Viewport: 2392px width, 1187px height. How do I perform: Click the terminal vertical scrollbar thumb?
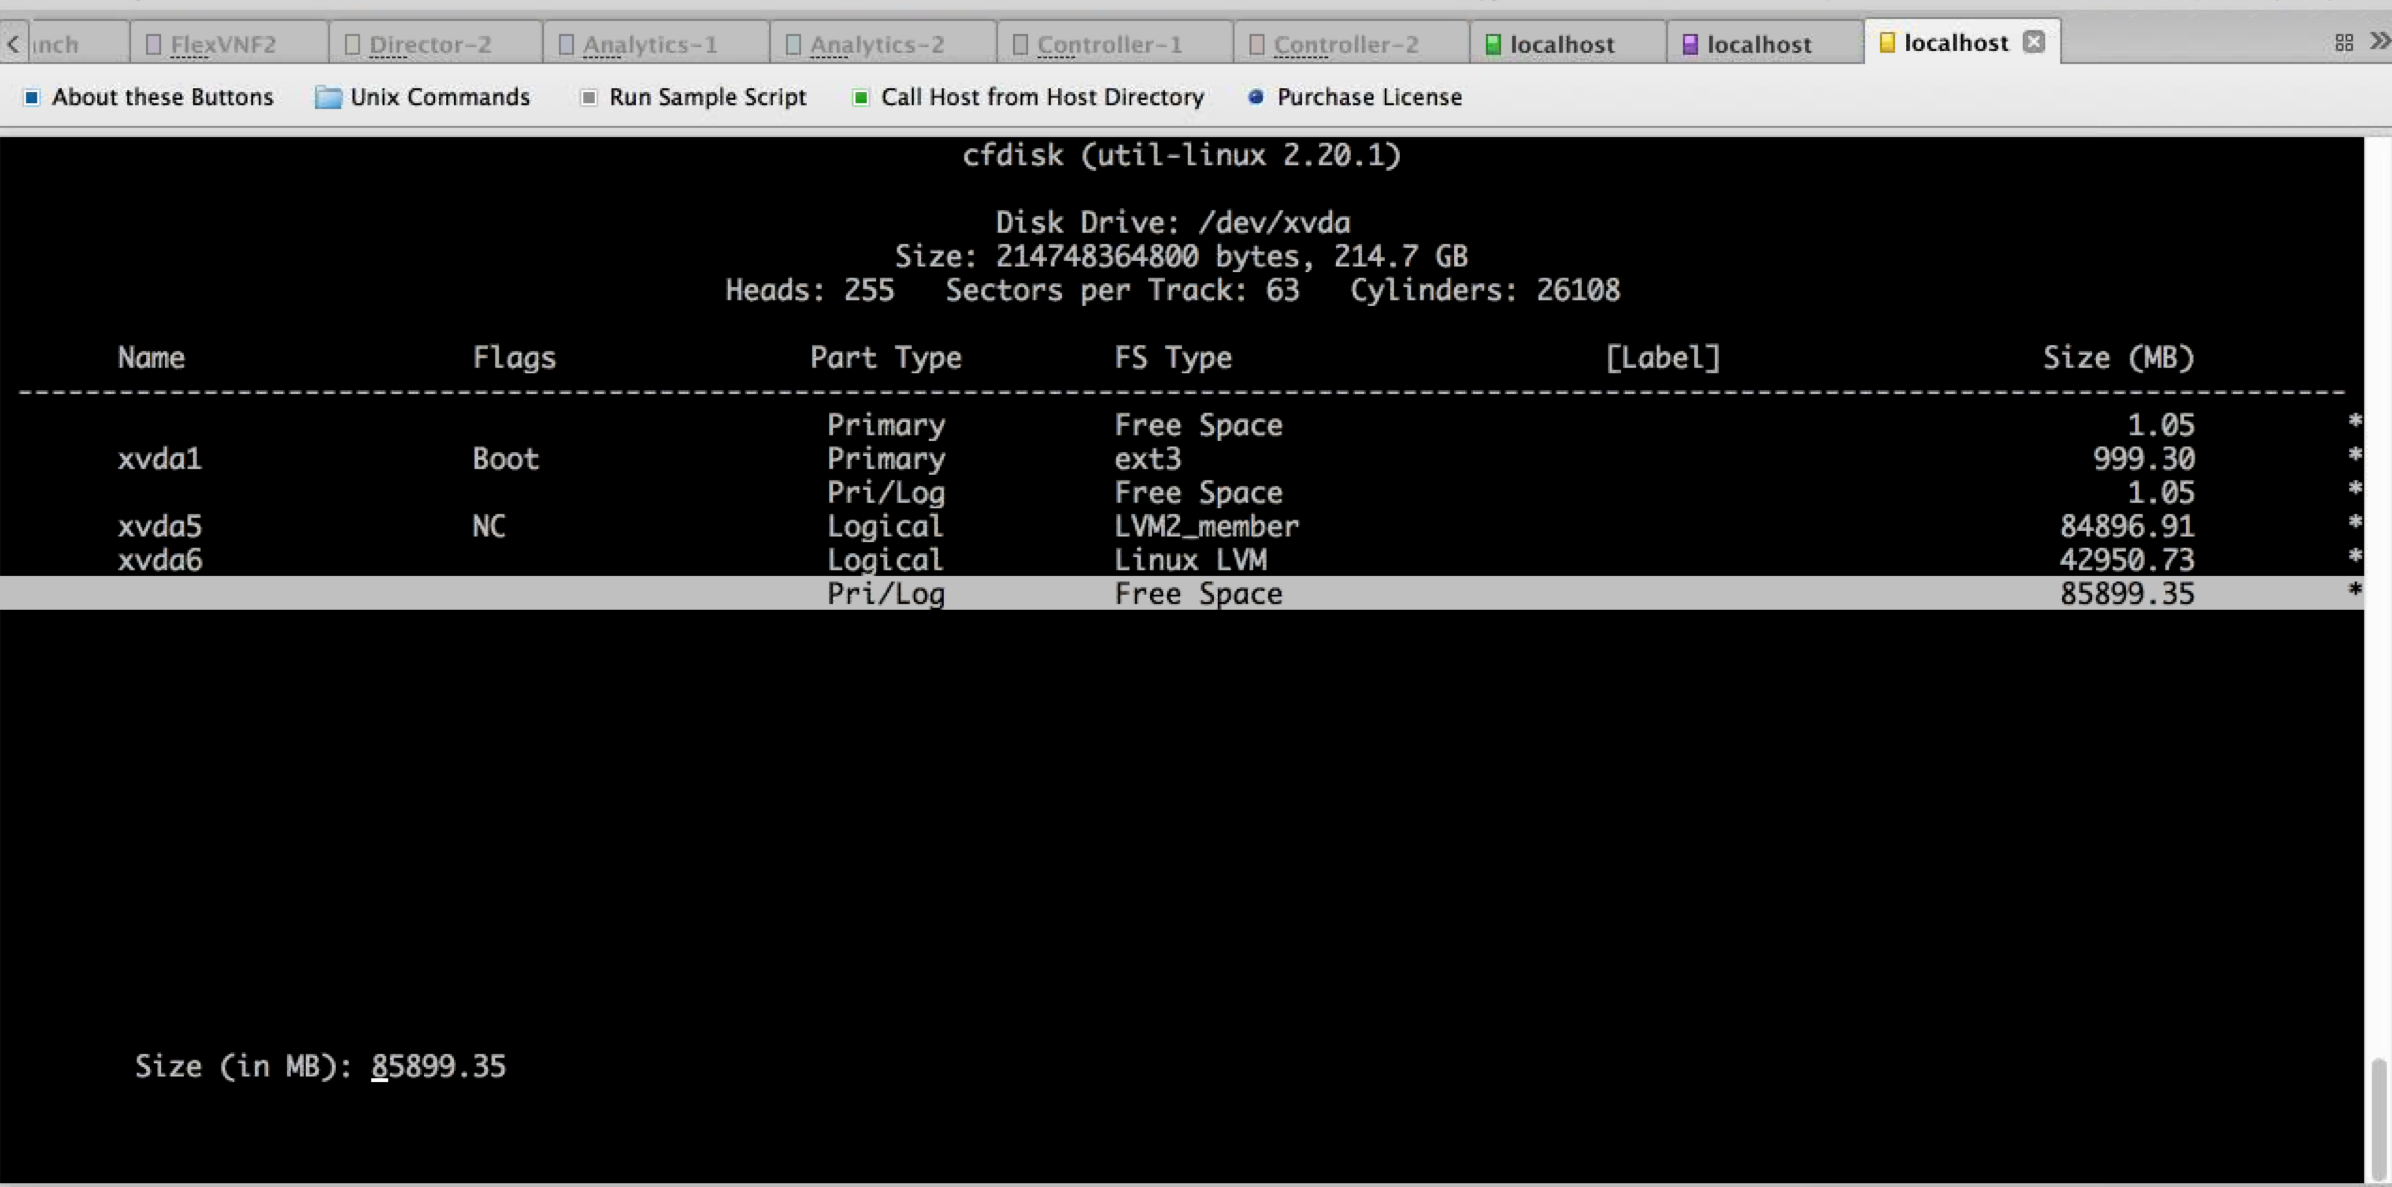(2378, 1118)
